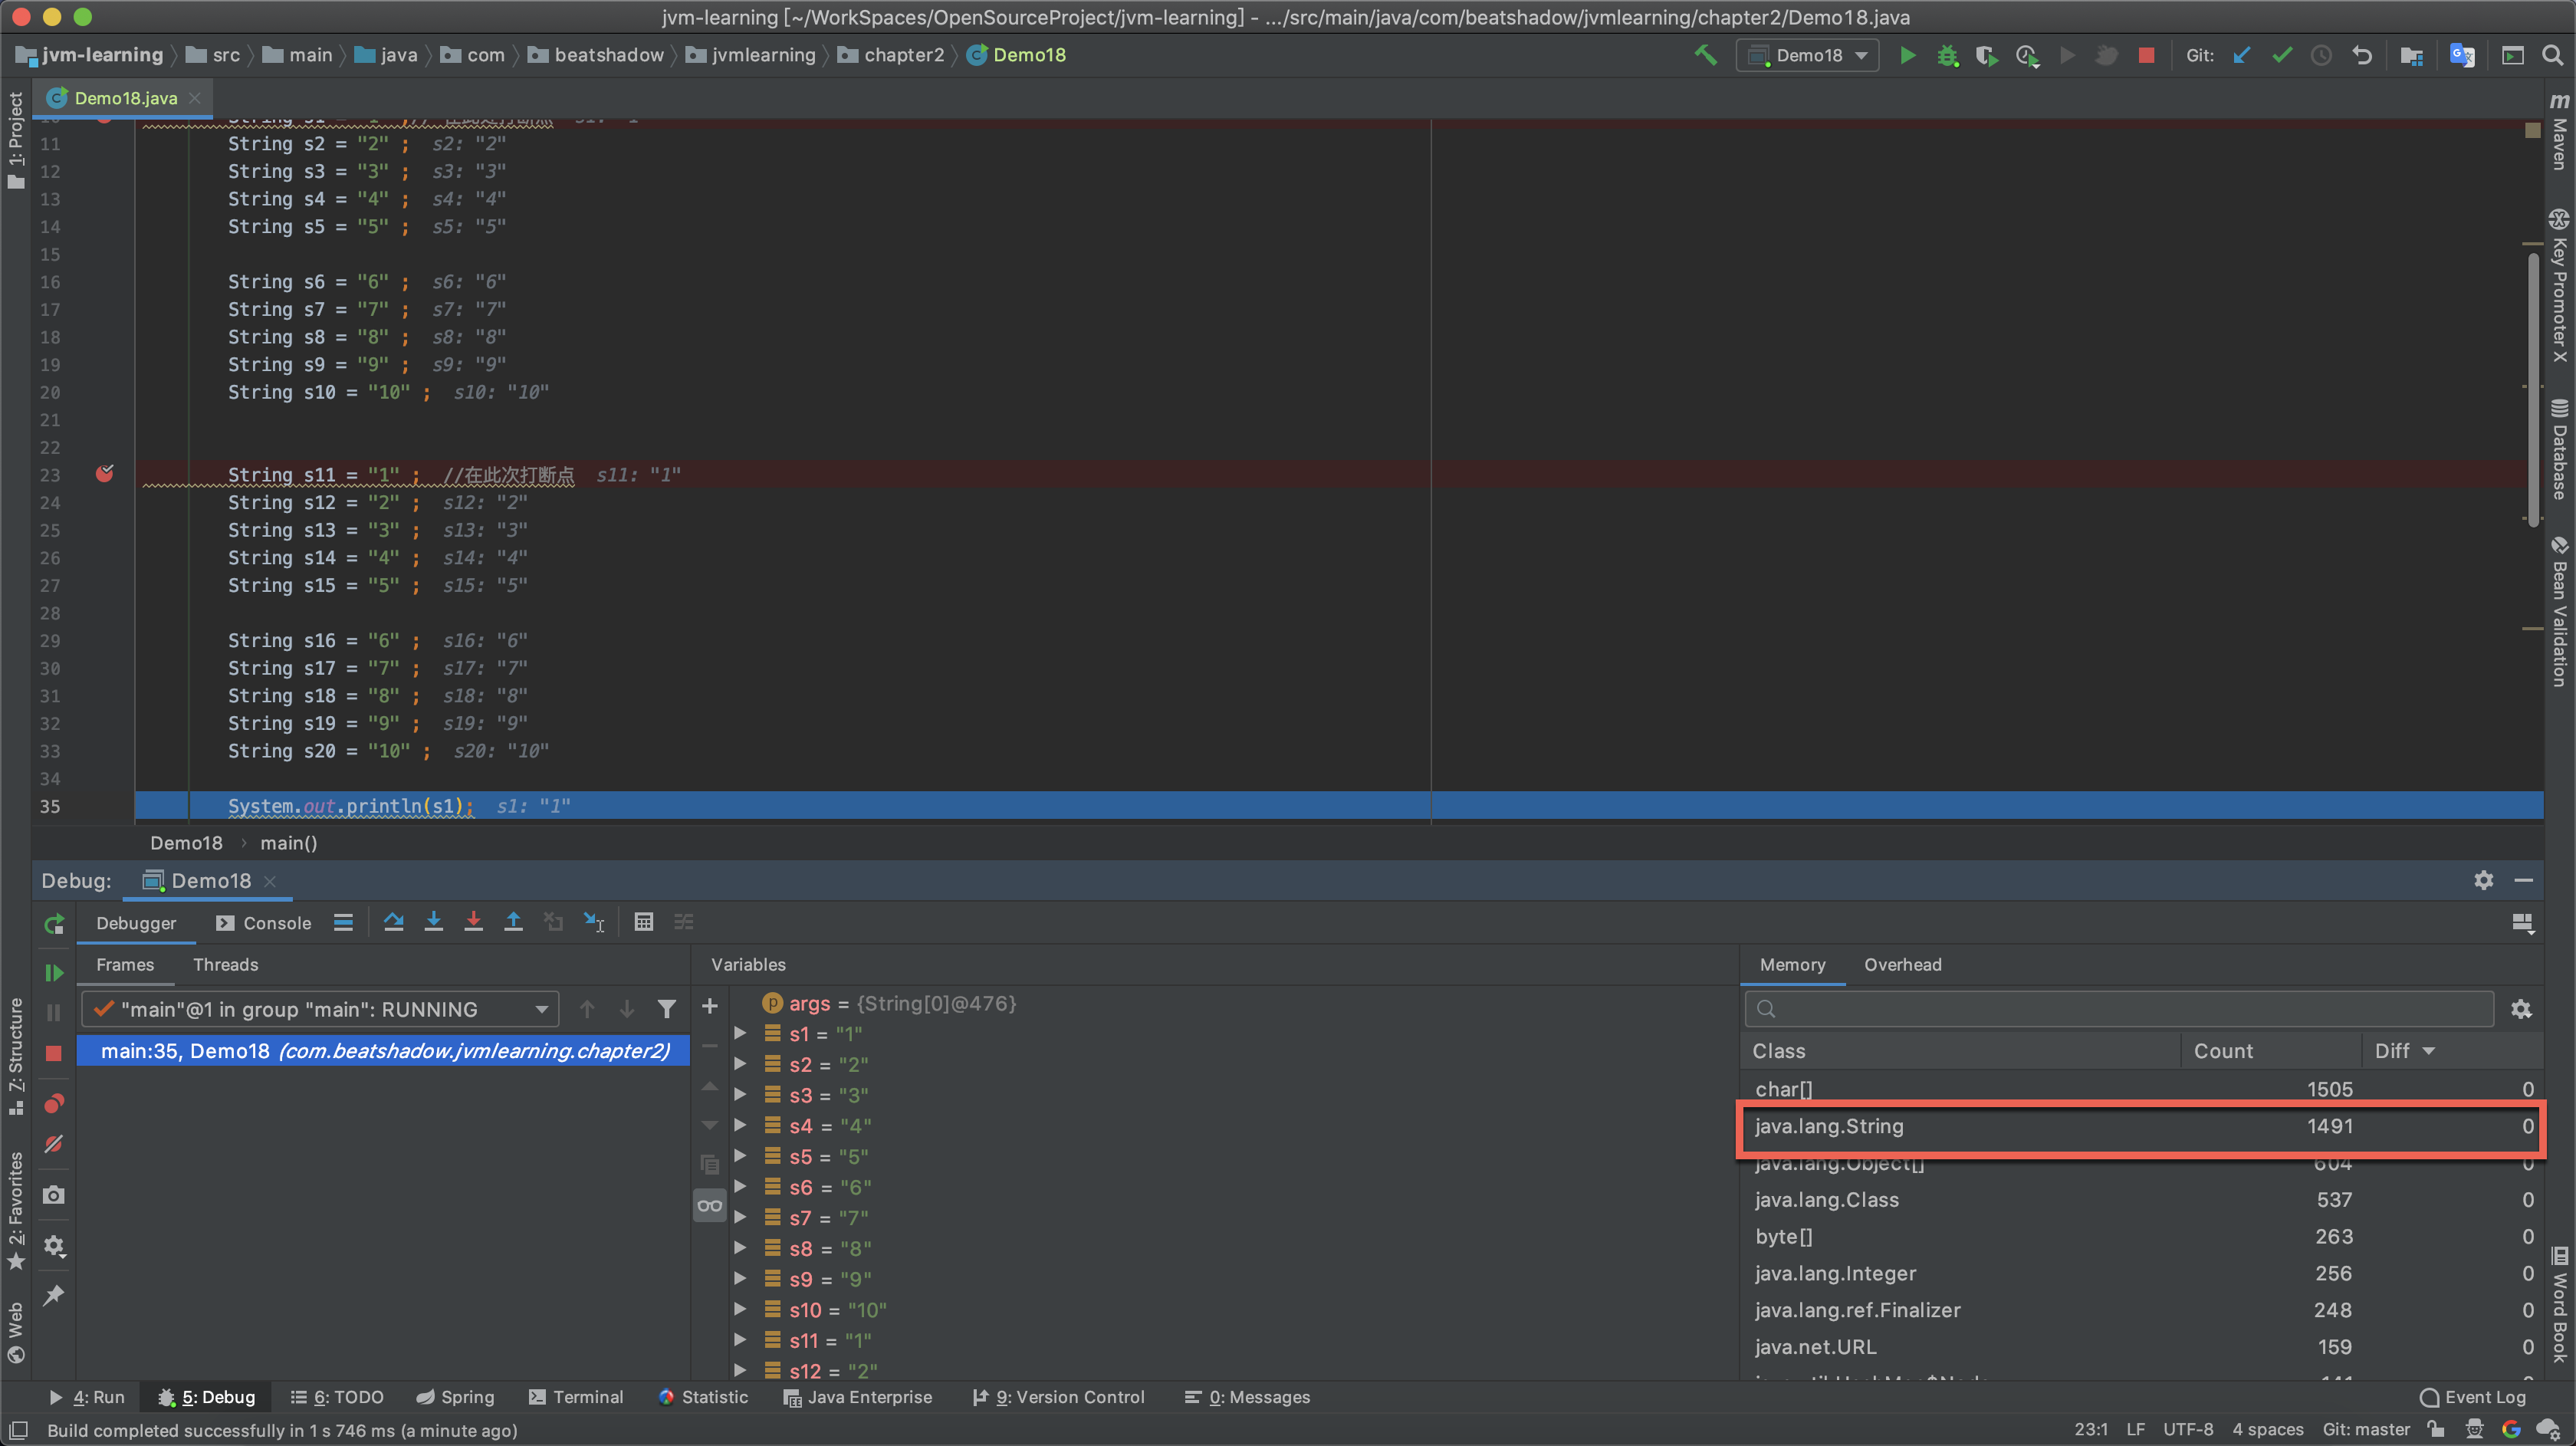This screenshot has height=1446, width=2576.
Task: Open the Event Log
Action: [2472, 1397]
